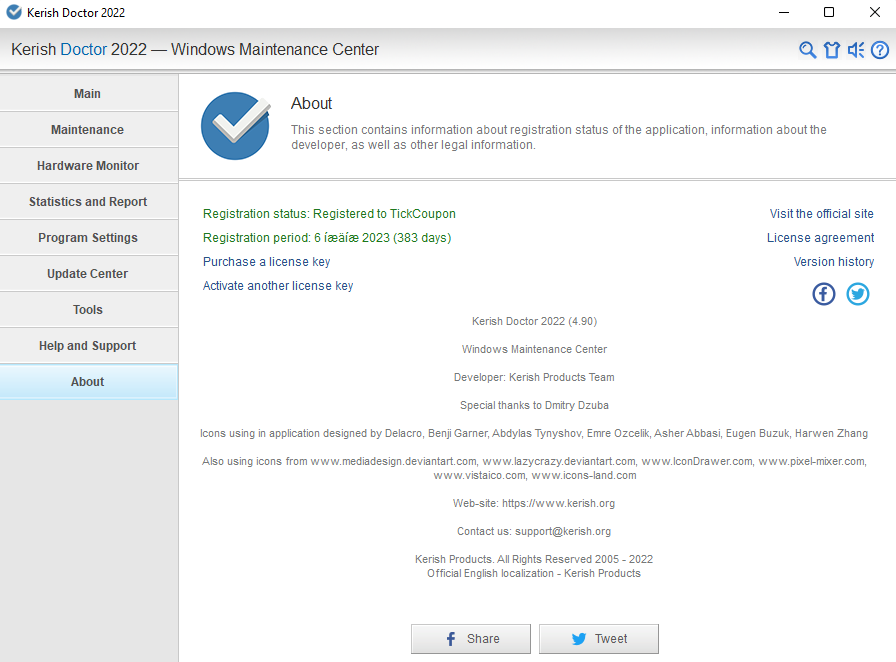
Task: Switch to Hardware Monitor
Action: point(89,165)
